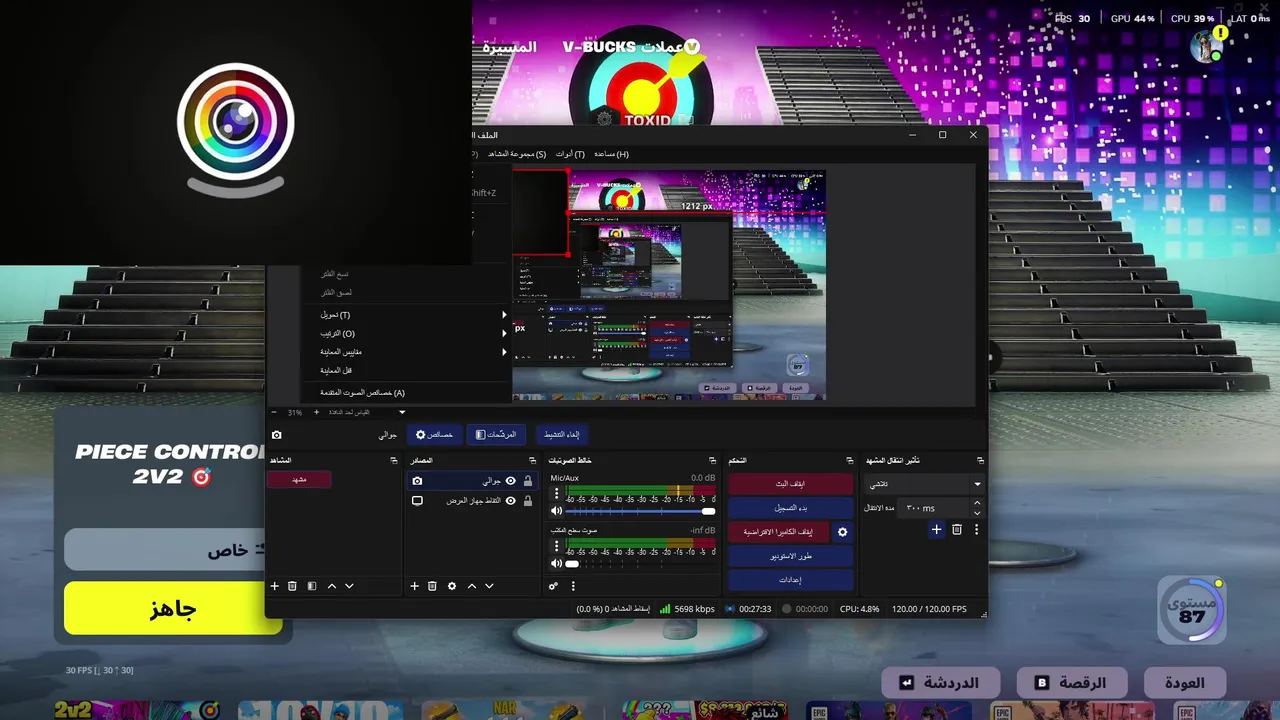Hide the جوالي source with eye icon
Image resolution: width=1280 pixels, height=720 pixels.
[x=510, y=481]
